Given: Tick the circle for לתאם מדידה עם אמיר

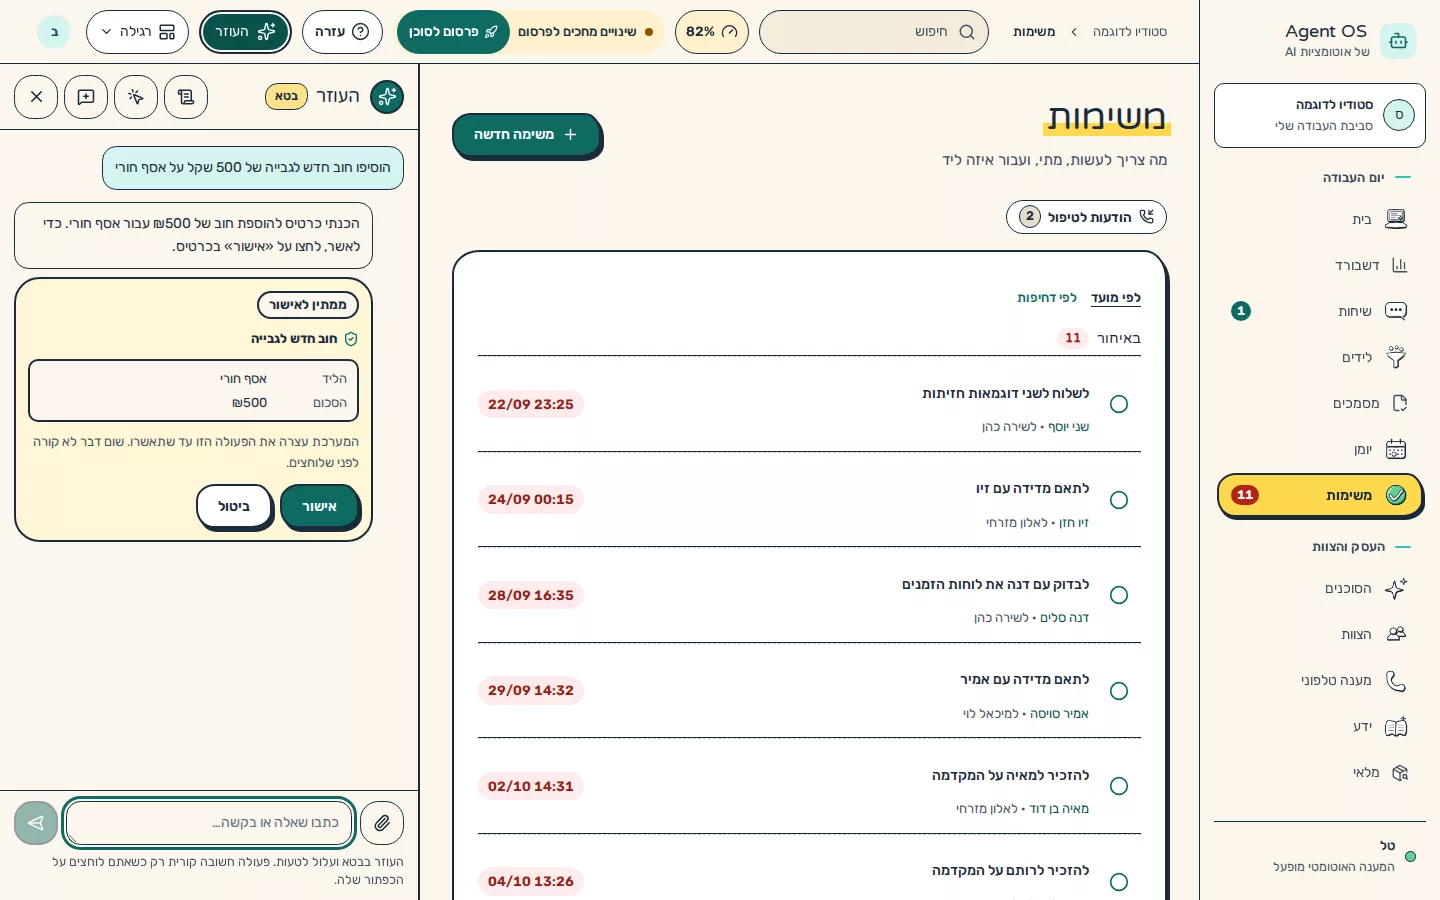Looking at the screenshot, I should [x=1119, y=691].
